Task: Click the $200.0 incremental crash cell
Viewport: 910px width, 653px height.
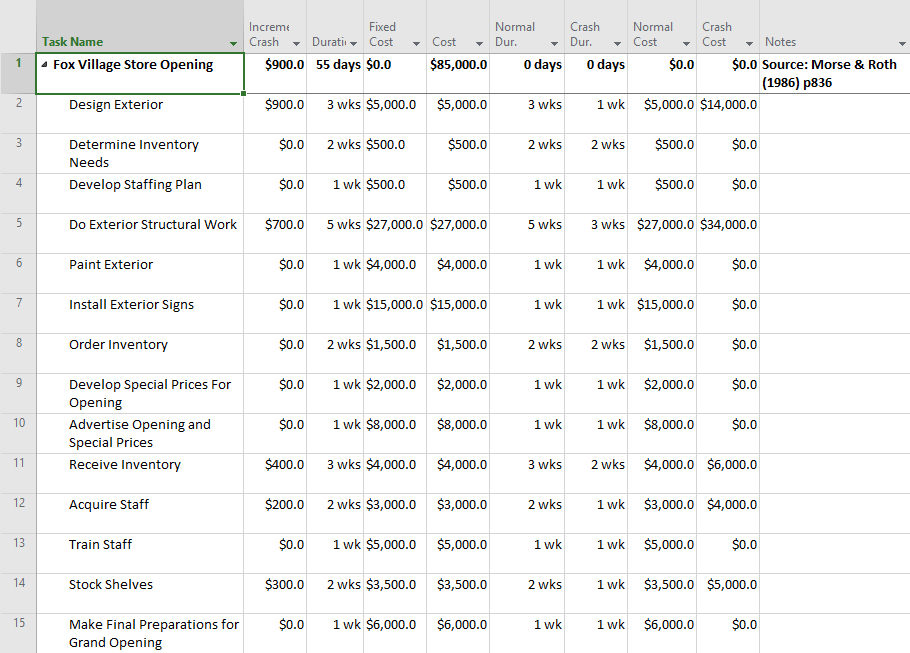Action: (275, 514)
